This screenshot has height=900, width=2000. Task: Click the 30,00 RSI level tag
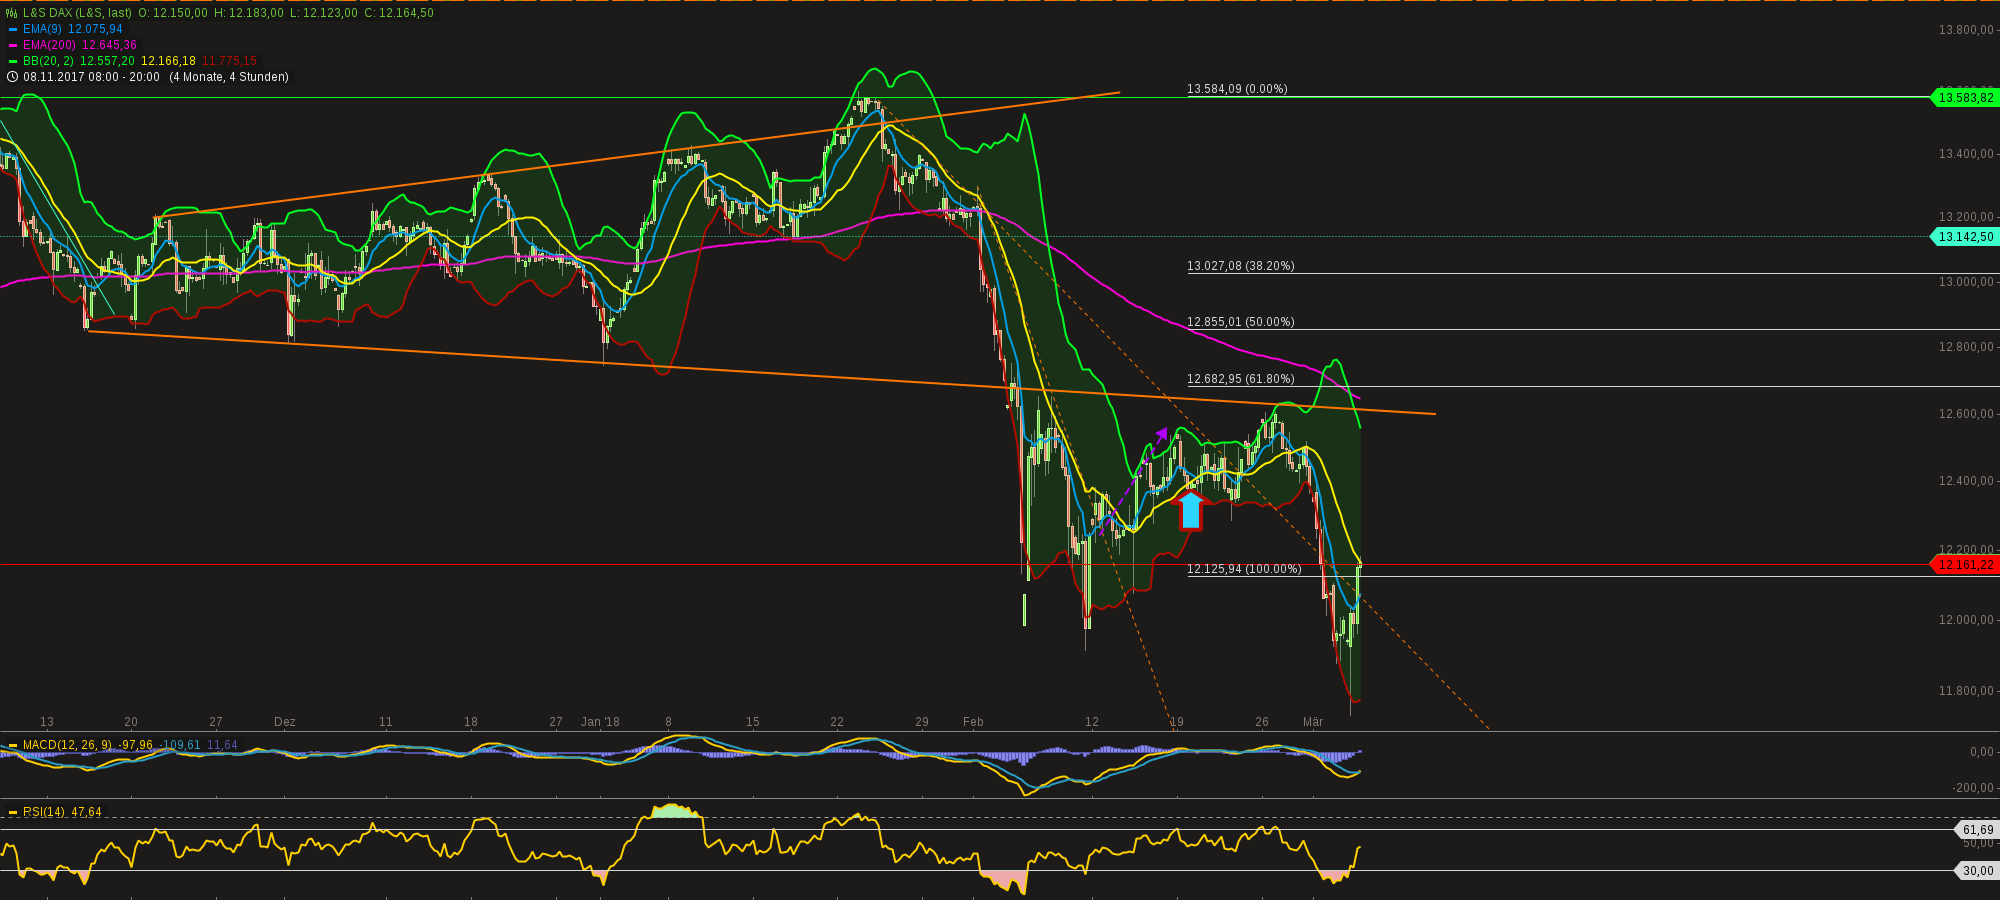click(1977, 871)
